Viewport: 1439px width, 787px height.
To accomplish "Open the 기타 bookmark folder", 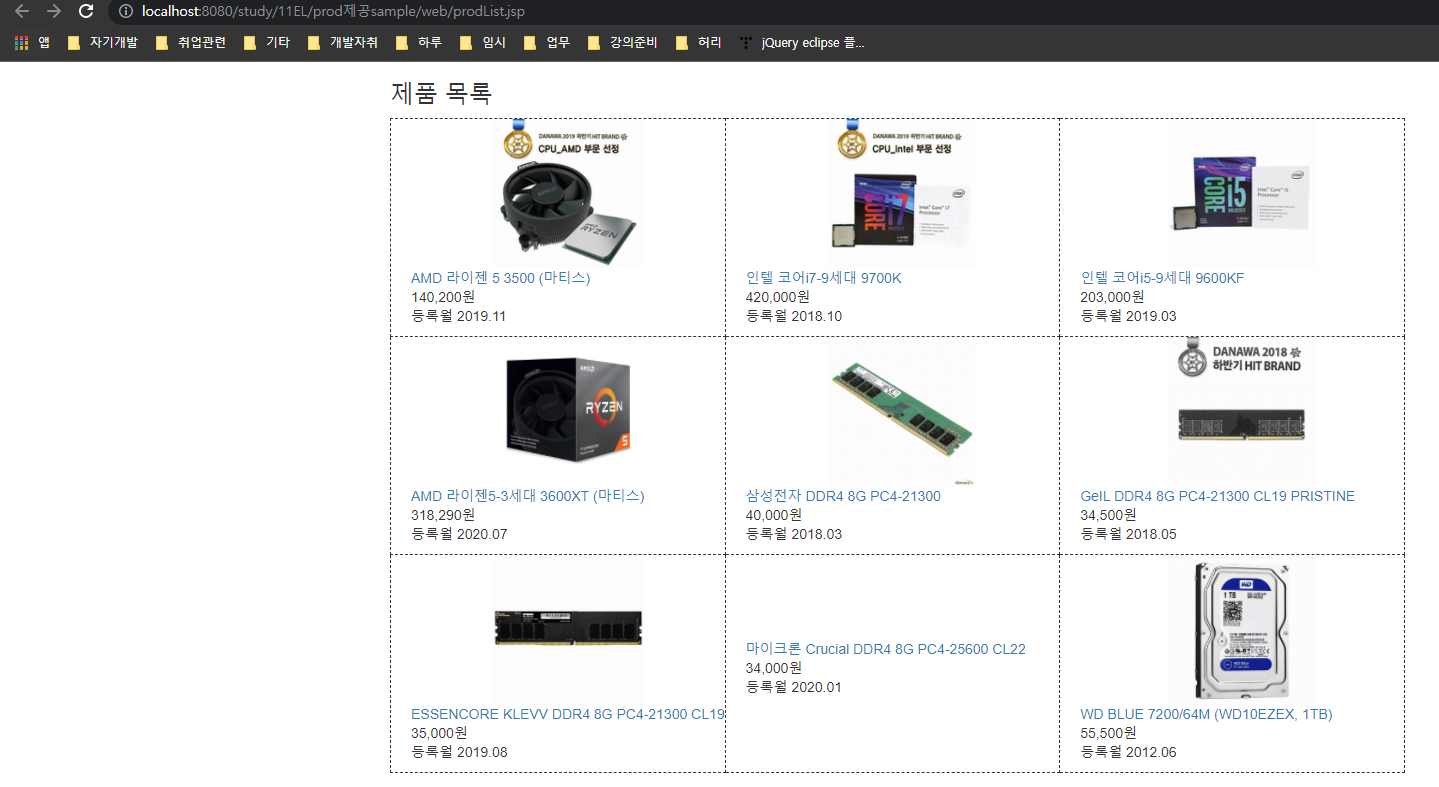I will (266, 43).
